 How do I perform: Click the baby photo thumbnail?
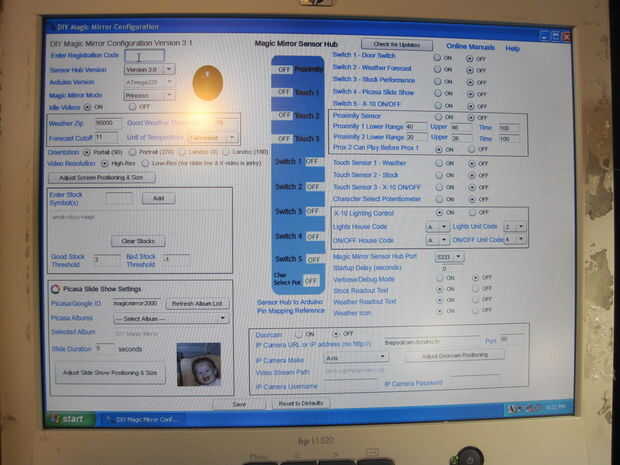coord(198,364)
